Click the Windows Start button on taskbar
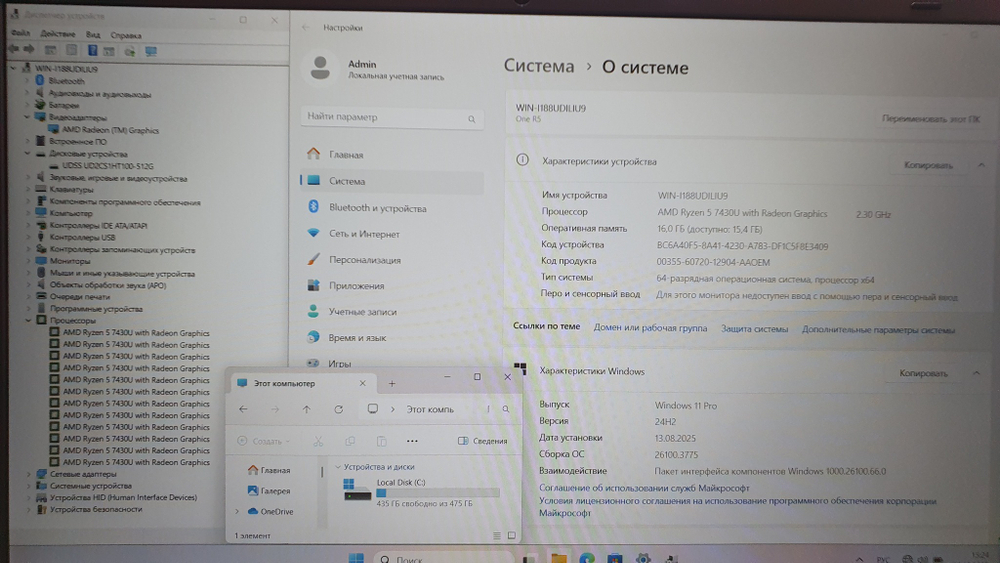The image size is (1000, 563). [x=354, y=557]
